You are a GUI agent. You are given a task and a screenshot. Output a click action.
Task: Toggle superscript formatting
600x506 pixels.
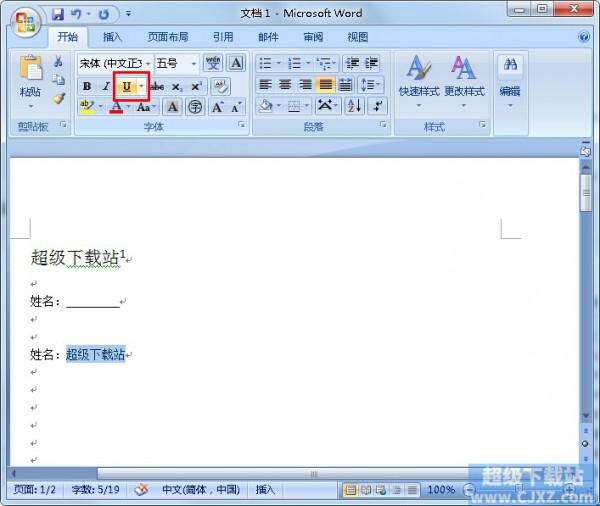pos(196,87)
